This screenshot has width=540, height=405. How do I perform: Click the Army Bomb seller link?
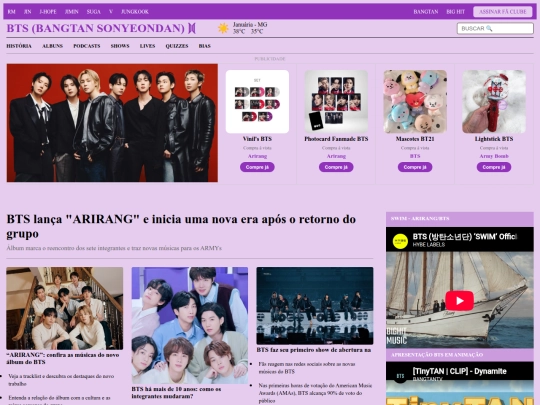[x=494, y=156]
